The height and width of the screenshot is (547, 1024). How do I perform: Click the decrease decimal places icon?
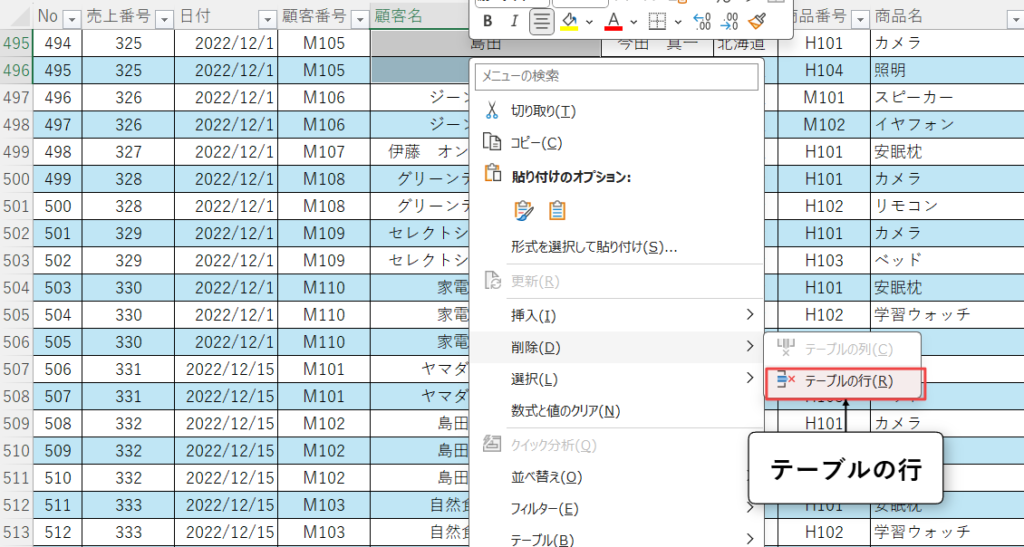coord(729,21)
